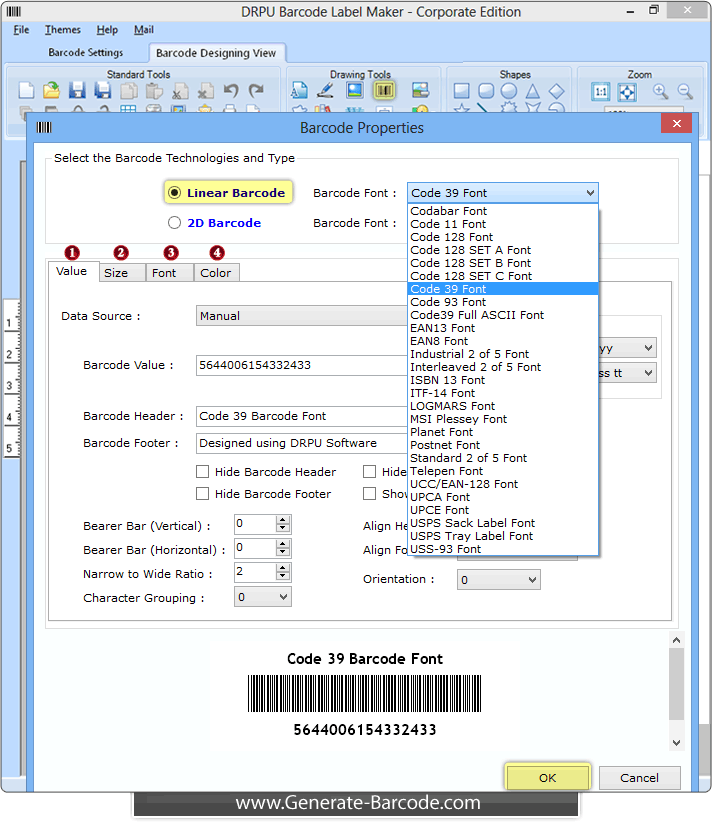Check the Hide Barcode Footer checkbox
Image resolution: width=712 pixels, height=822 pixels.
[x=202, y=494]
